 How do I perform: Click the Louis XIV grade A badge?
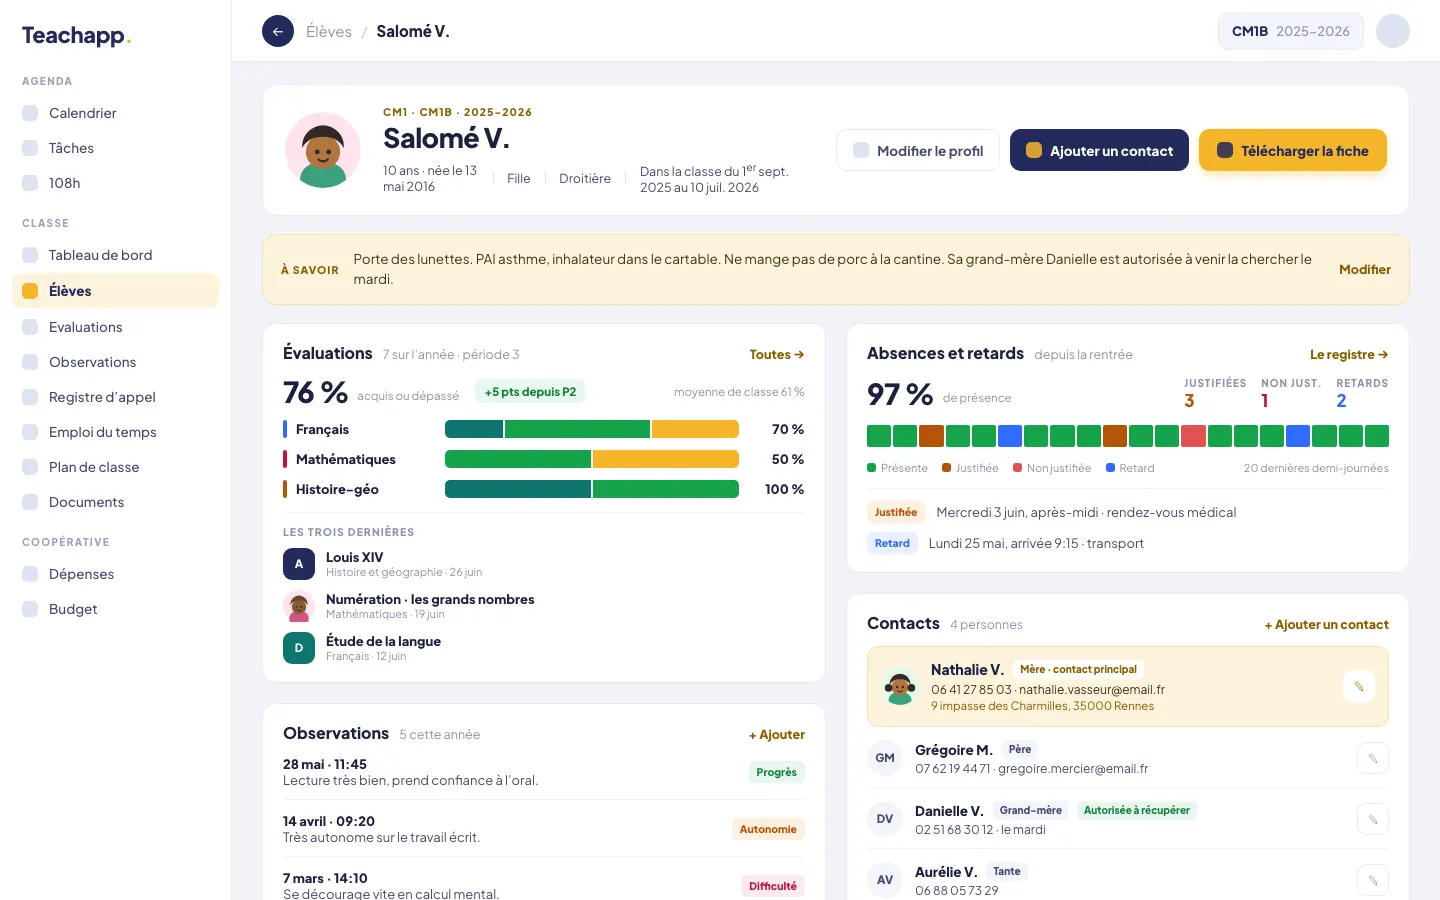coord(299,564)
